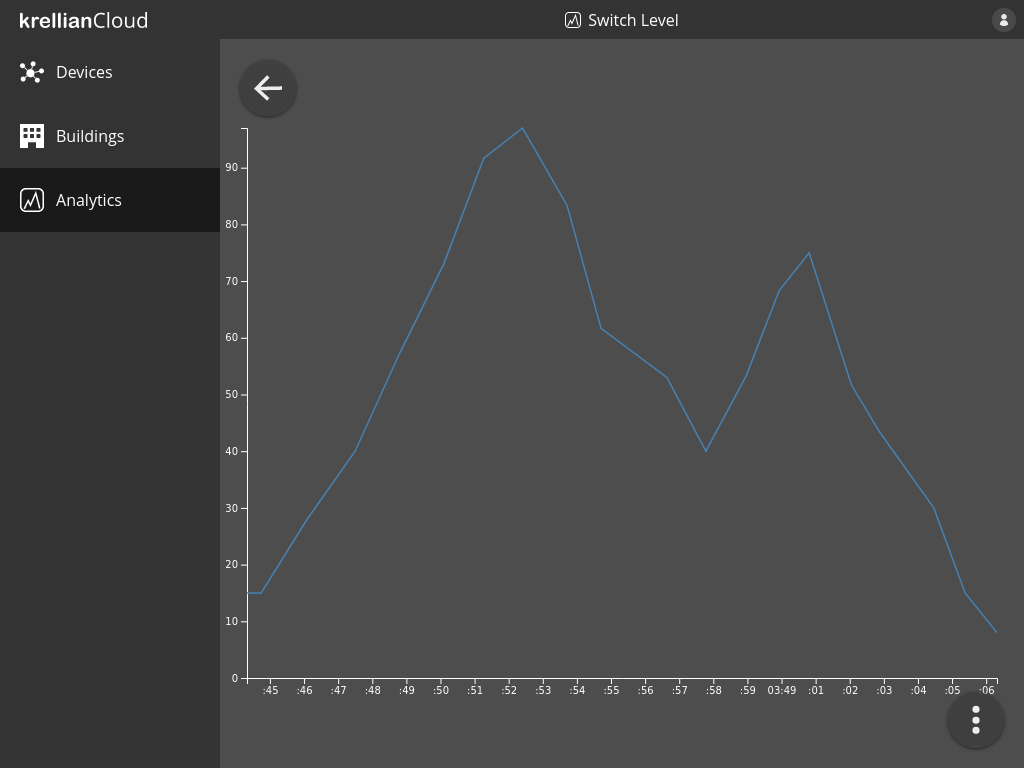Screen dimensions: 1024x768
Task: Click the :45 tick label on the x-axis
Action: (270, 690)
